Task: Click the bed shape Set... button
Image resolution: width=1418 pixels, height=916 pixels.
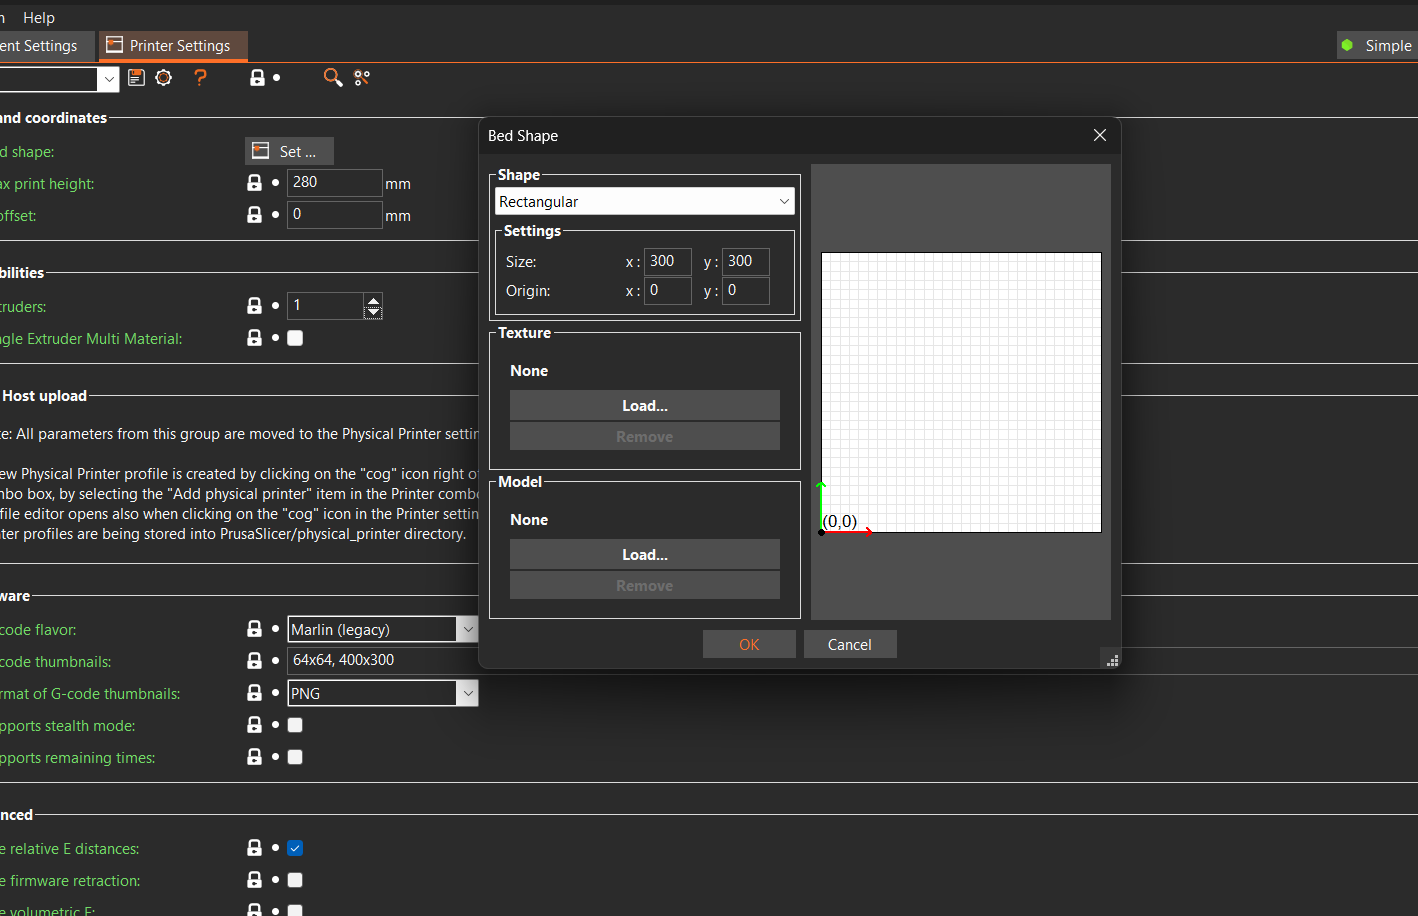Action: (289, 151)
